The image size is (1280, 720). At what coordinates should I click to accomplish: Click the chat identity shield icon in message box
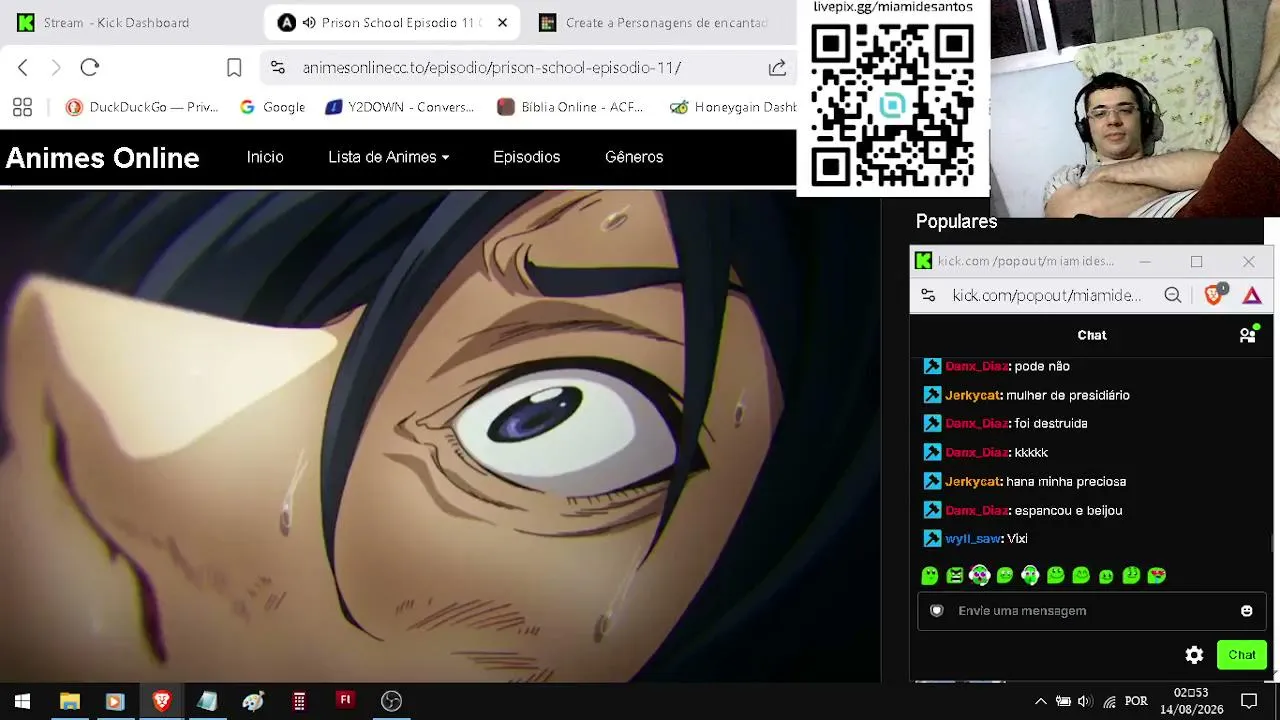(x=937, y=611)
